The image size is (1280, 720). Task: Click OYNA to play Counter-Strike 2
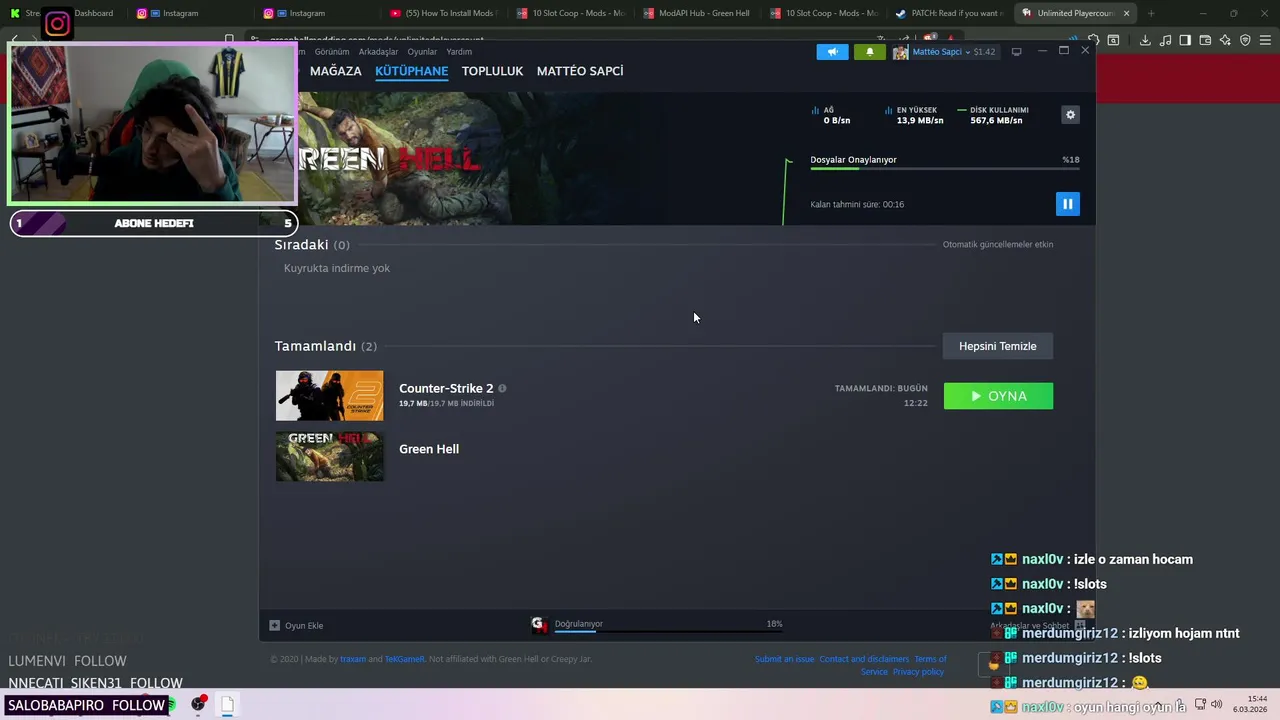pos(998,396)
